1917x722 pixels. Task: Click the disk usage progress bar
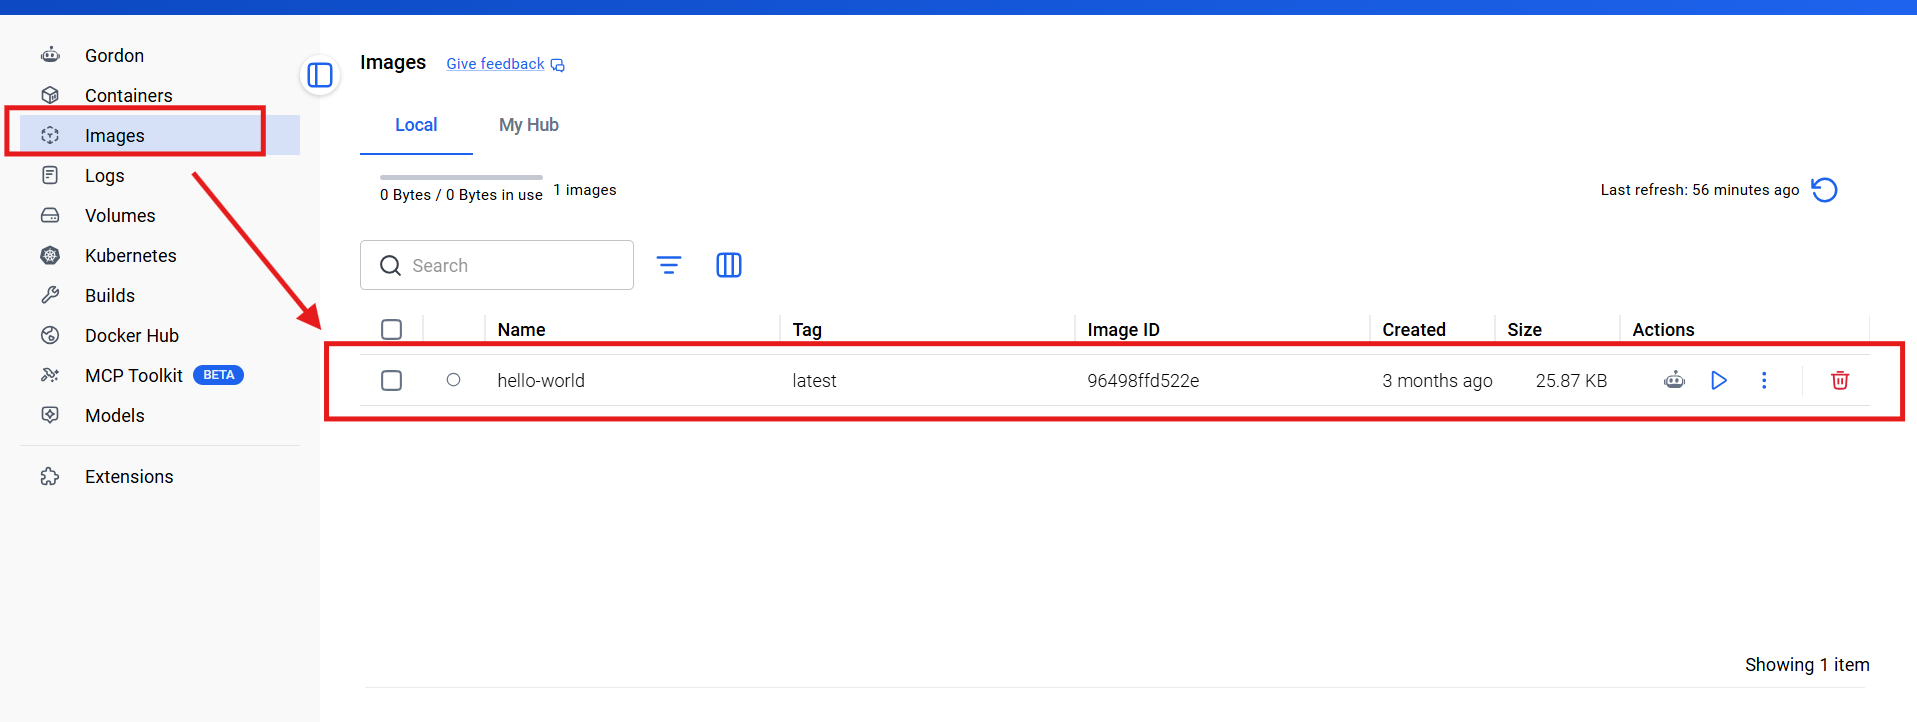pyautogui.click(x=461, y=177)
